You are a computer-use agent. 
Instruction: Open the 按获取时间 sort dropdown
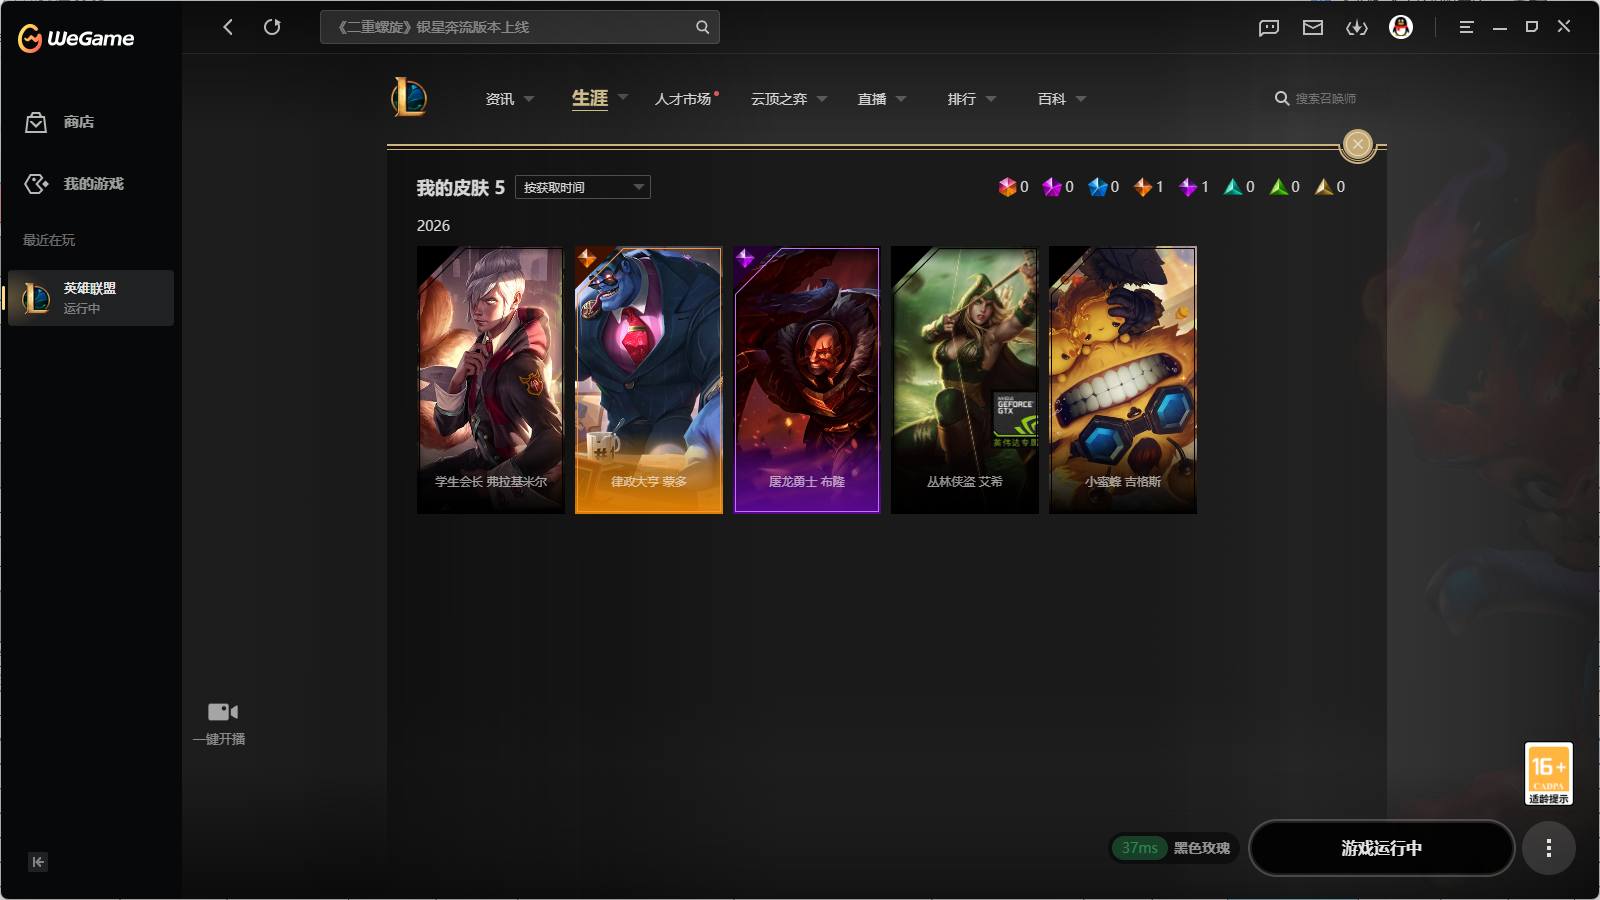tap(583, 187)
